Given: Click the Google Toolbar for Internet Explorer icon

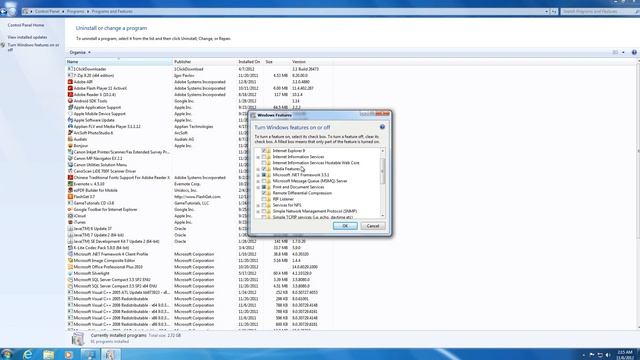Looking at the screenshot, I should [x=70, y=209].
